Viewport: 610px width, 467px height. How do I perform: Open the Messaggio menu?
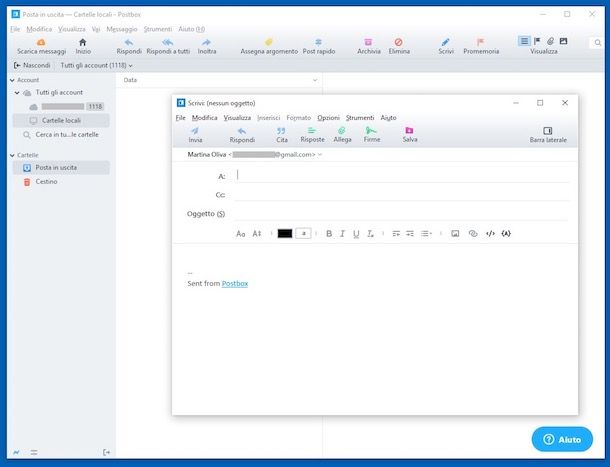tap(122, 30)
